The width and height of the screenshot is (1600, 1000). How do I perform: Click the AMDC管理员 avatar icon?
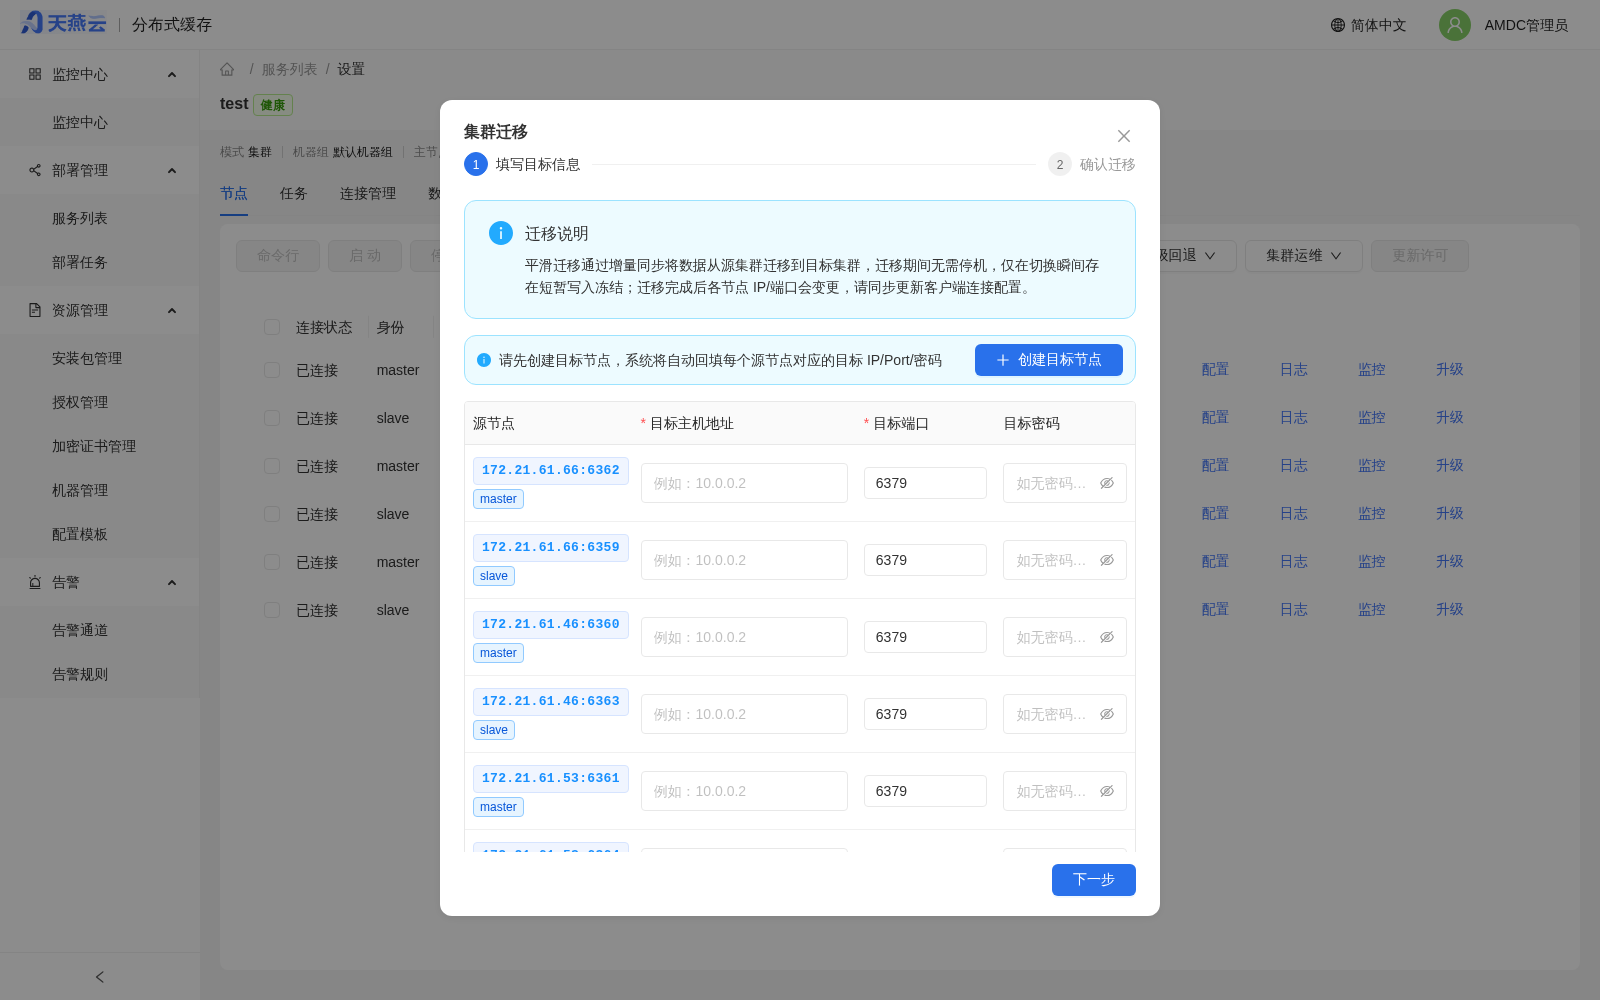[1455, 25]
